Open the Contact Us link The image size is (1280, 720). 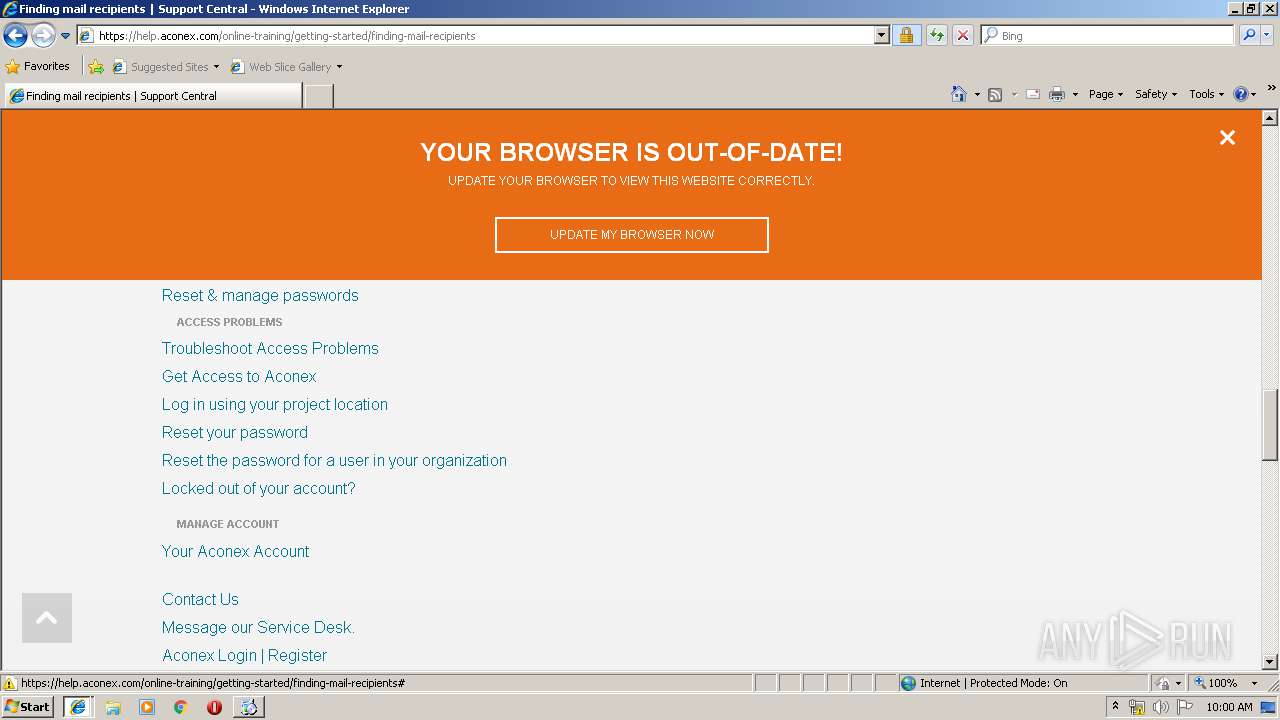pyautogui.click(x=200, y=599)
